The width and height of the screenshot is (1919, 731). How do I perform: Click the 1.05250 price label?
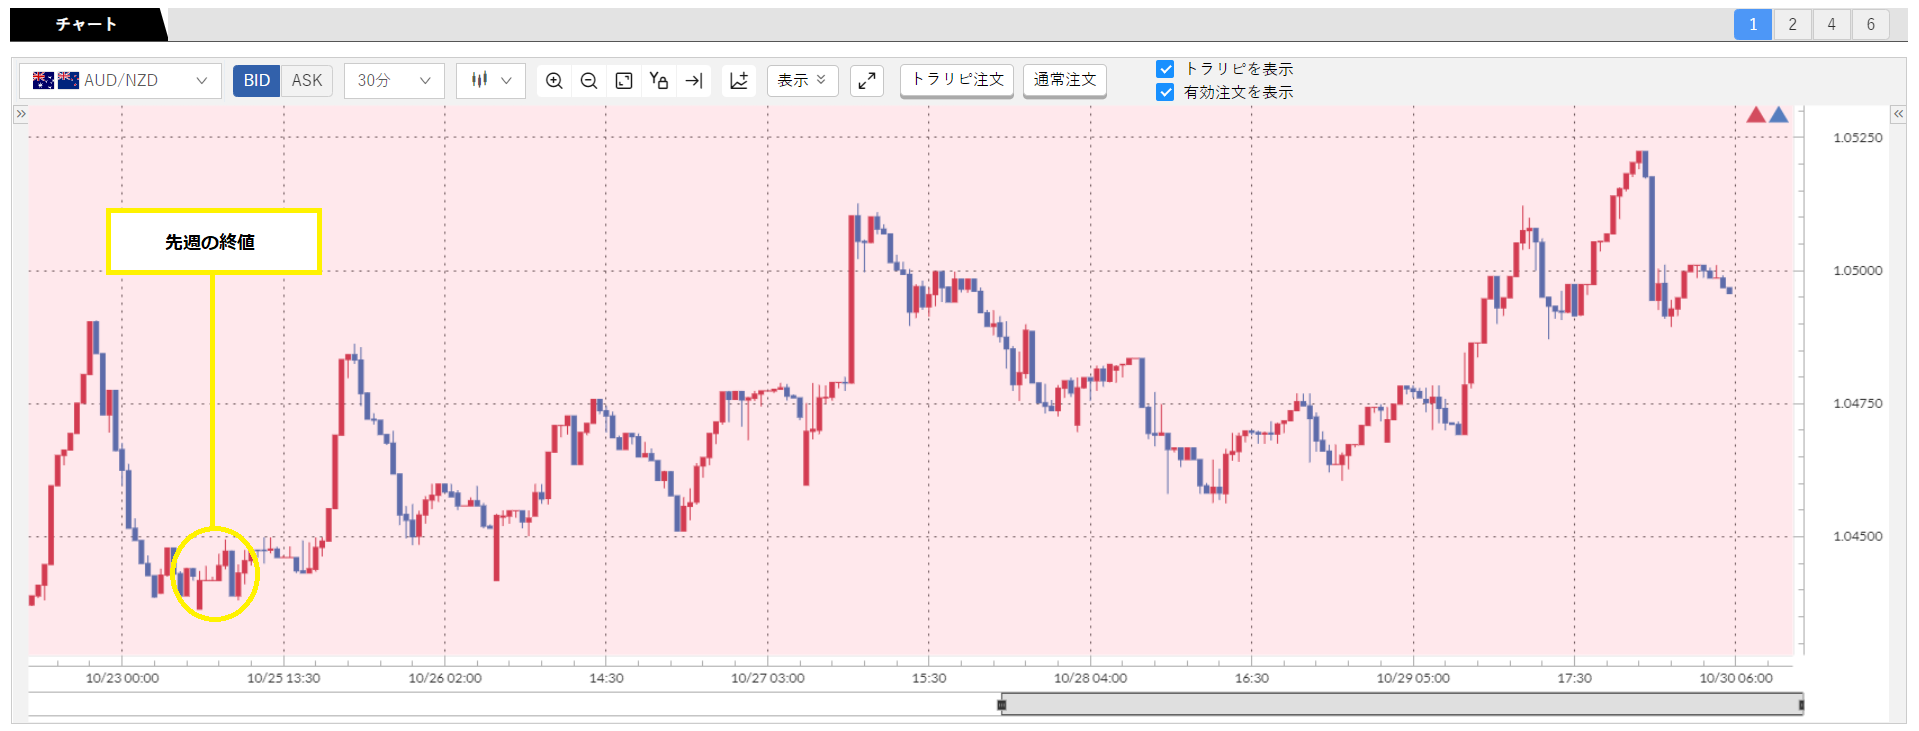pyautogui.click(x=1857, y=138)
